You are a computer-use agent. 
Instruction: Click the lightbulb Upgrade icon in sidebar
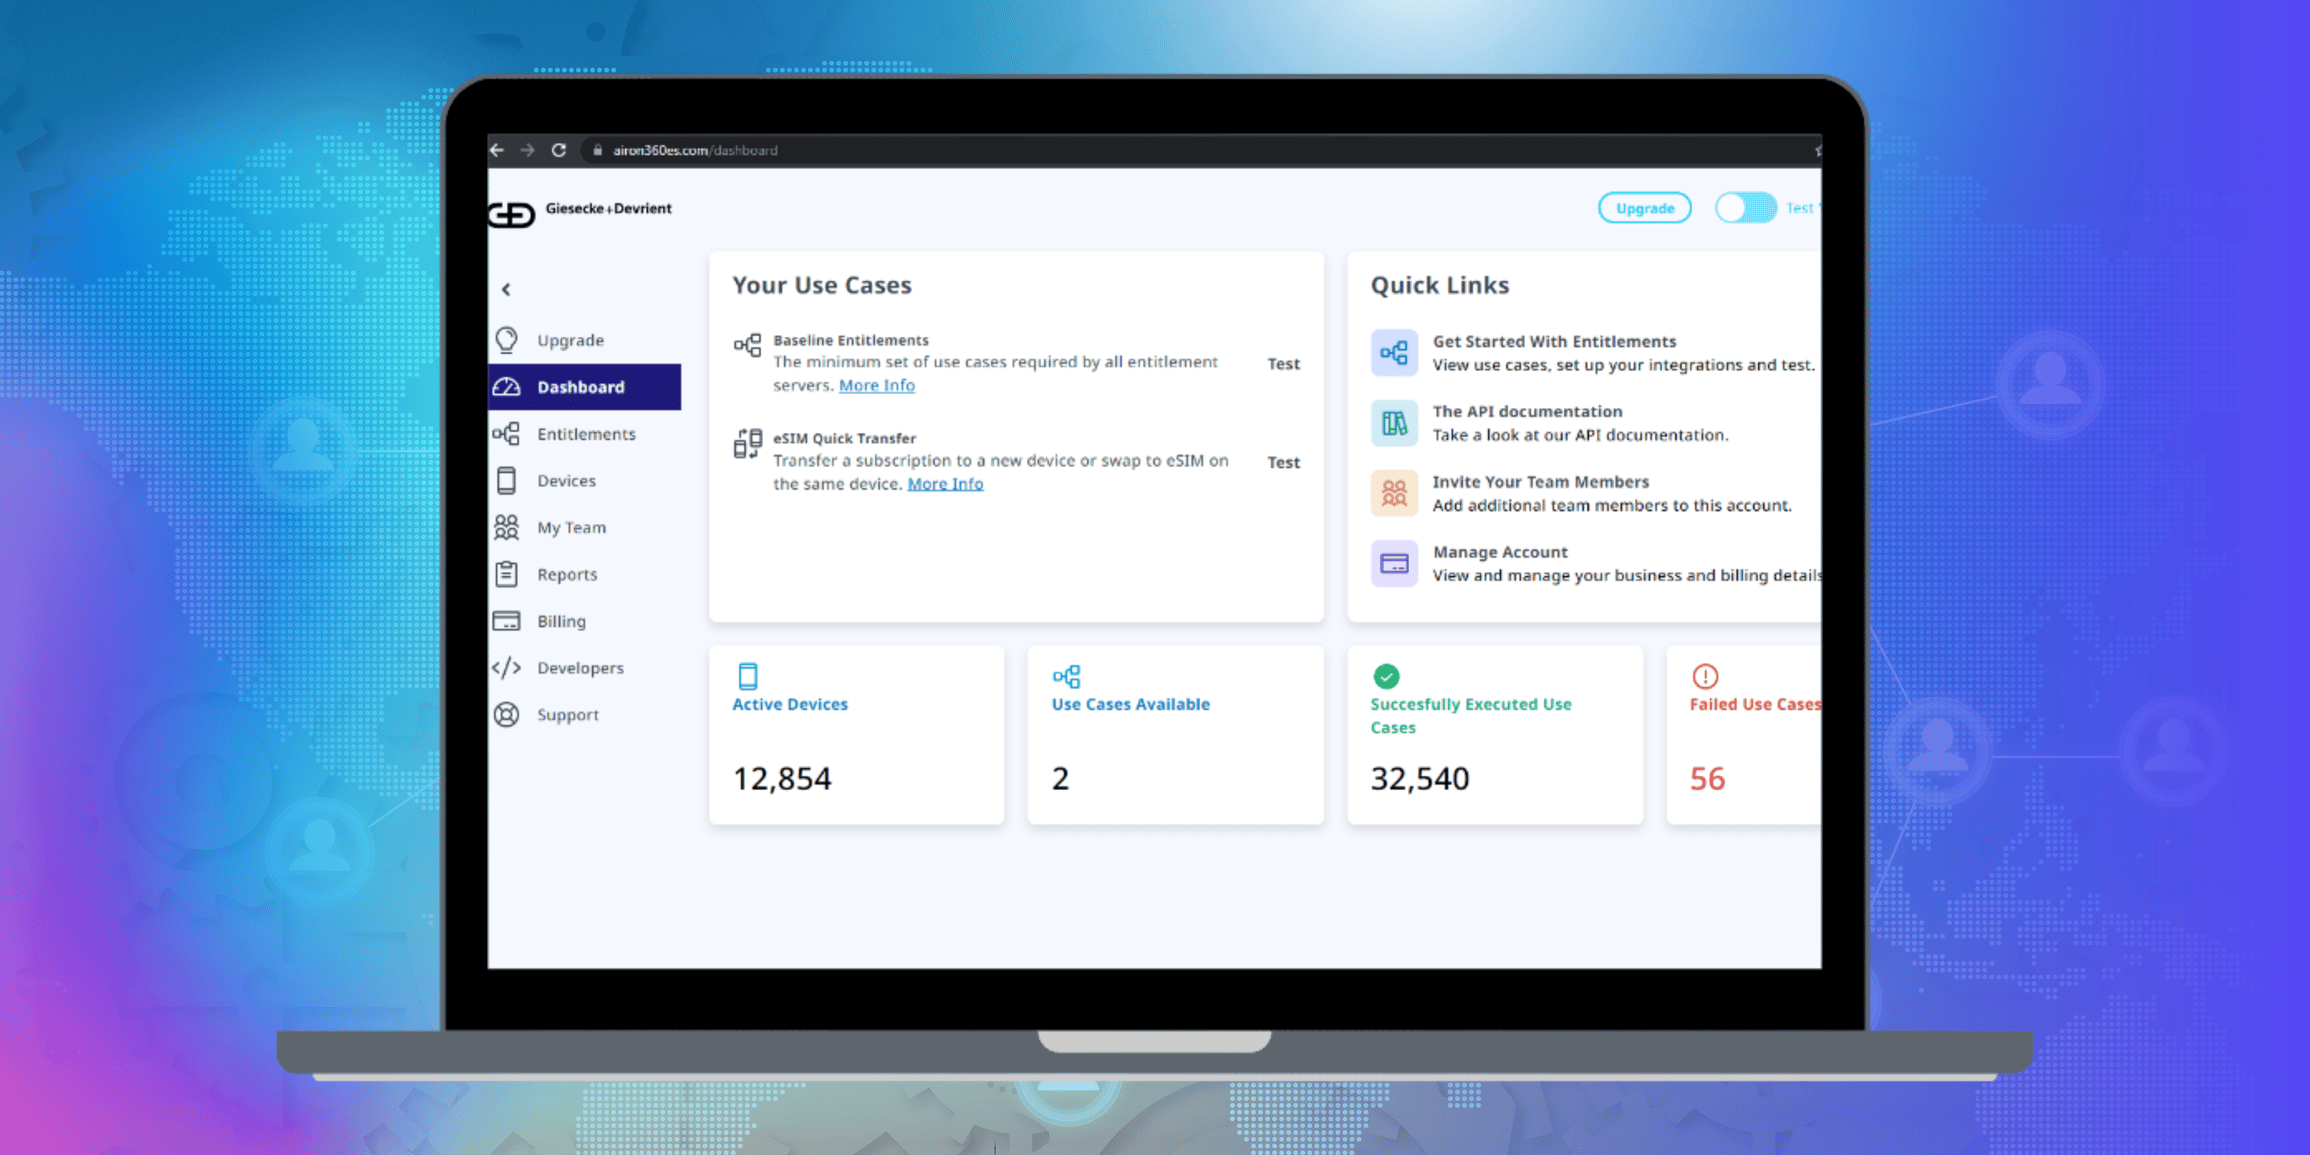(x=508, y=340)
